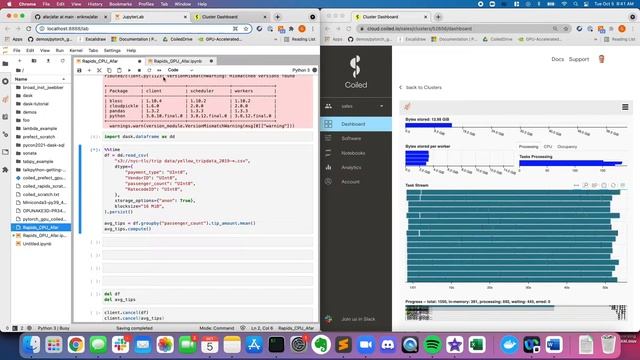The image size is (640, 360).
Task: Create a new launcher in file browser
Action: pos(19,61)
